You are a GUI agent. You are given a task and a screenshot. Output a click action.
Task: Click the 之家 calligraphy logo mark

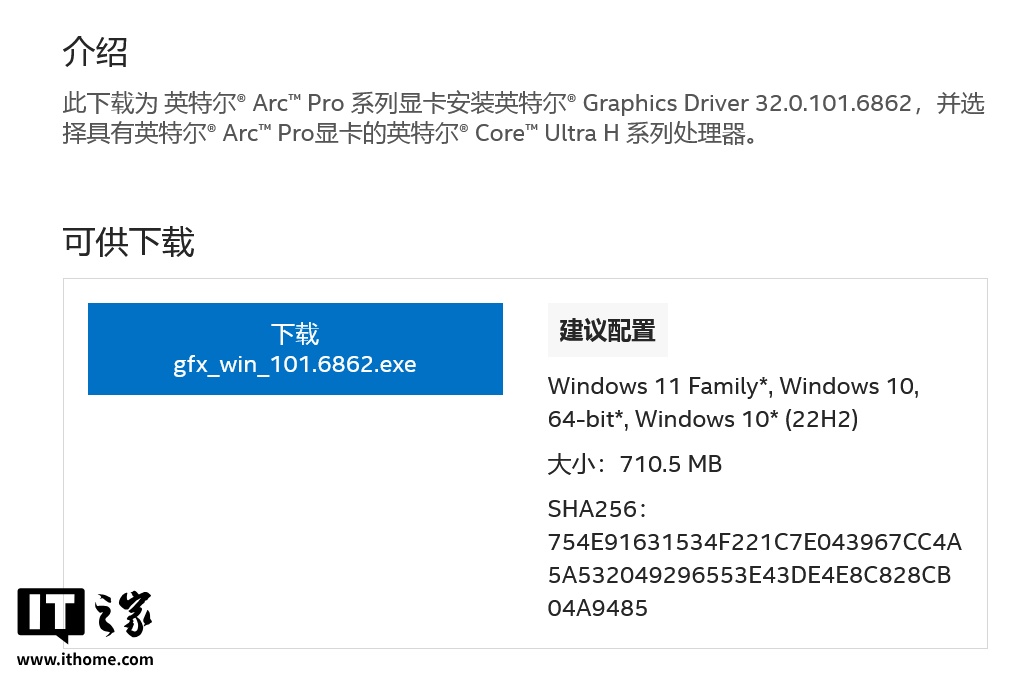point(124,614)
